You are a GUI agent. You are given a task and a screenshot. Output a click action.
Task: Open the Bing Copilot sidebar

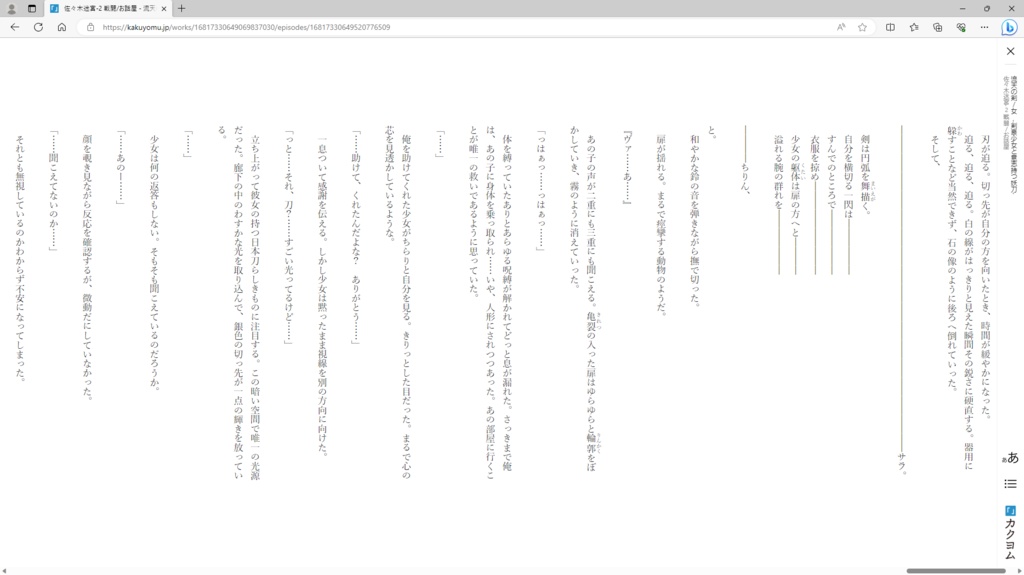pos(1009,27)
